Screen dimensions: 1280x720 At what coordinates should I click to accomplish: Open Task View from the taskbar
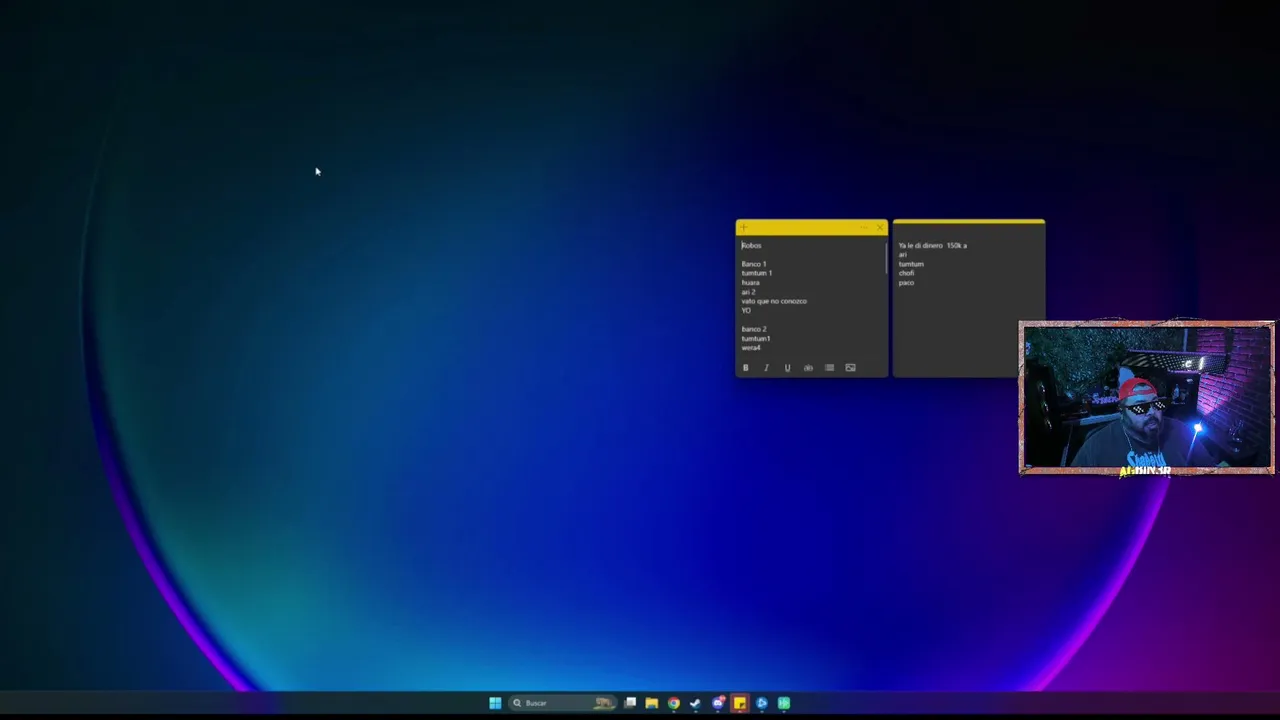tap(630, 703)
